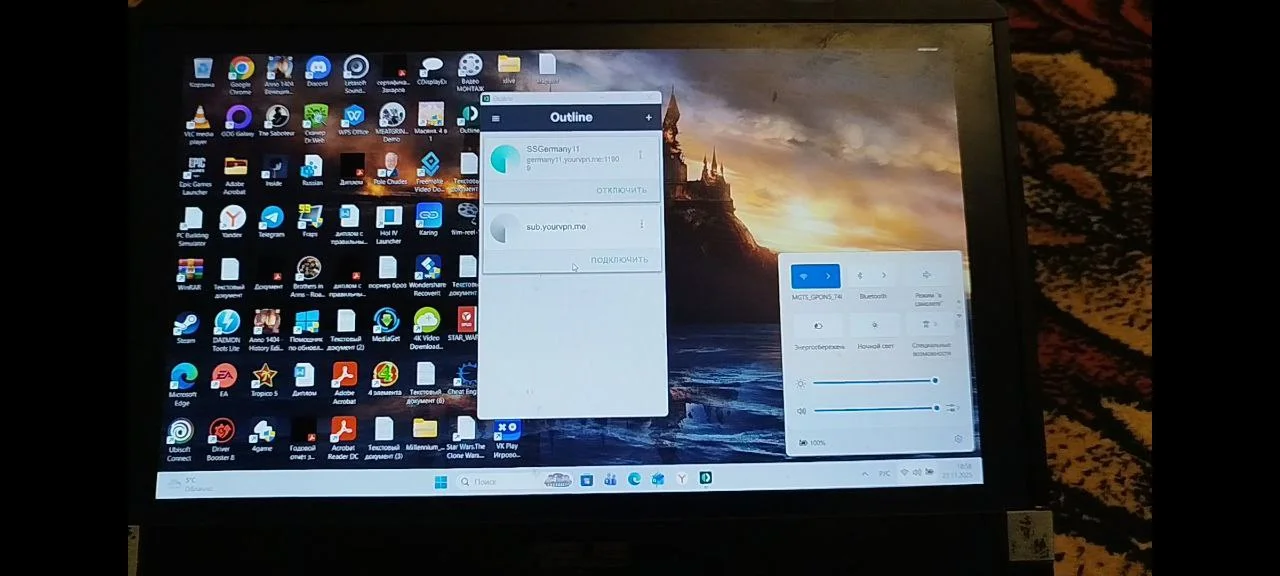The image size is (1280, 576).
Task: Click the plus icon to add server
Action: click(x=648, y=117)
